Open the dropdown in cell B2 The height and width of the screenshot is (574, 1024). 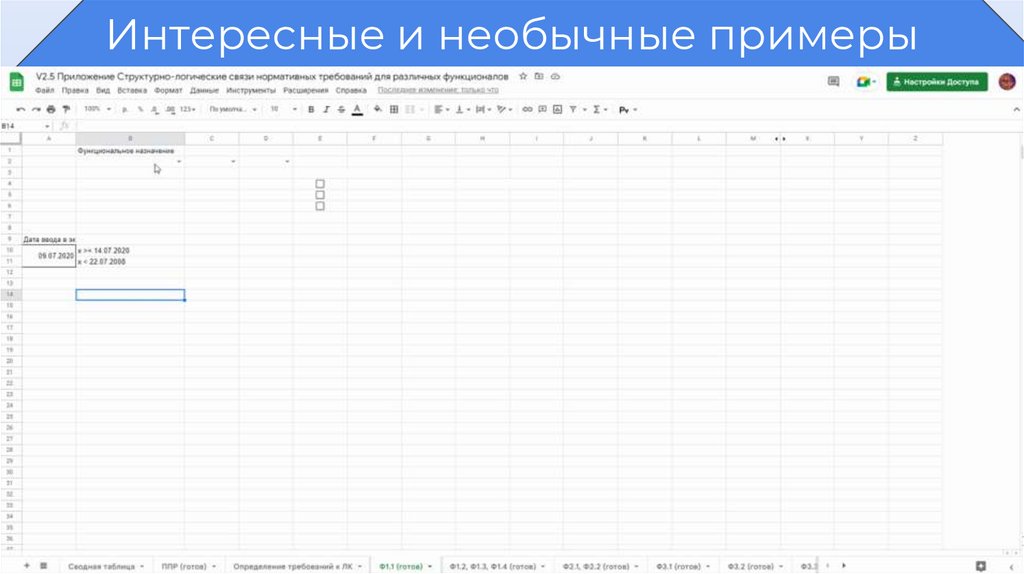pos(179,162)
